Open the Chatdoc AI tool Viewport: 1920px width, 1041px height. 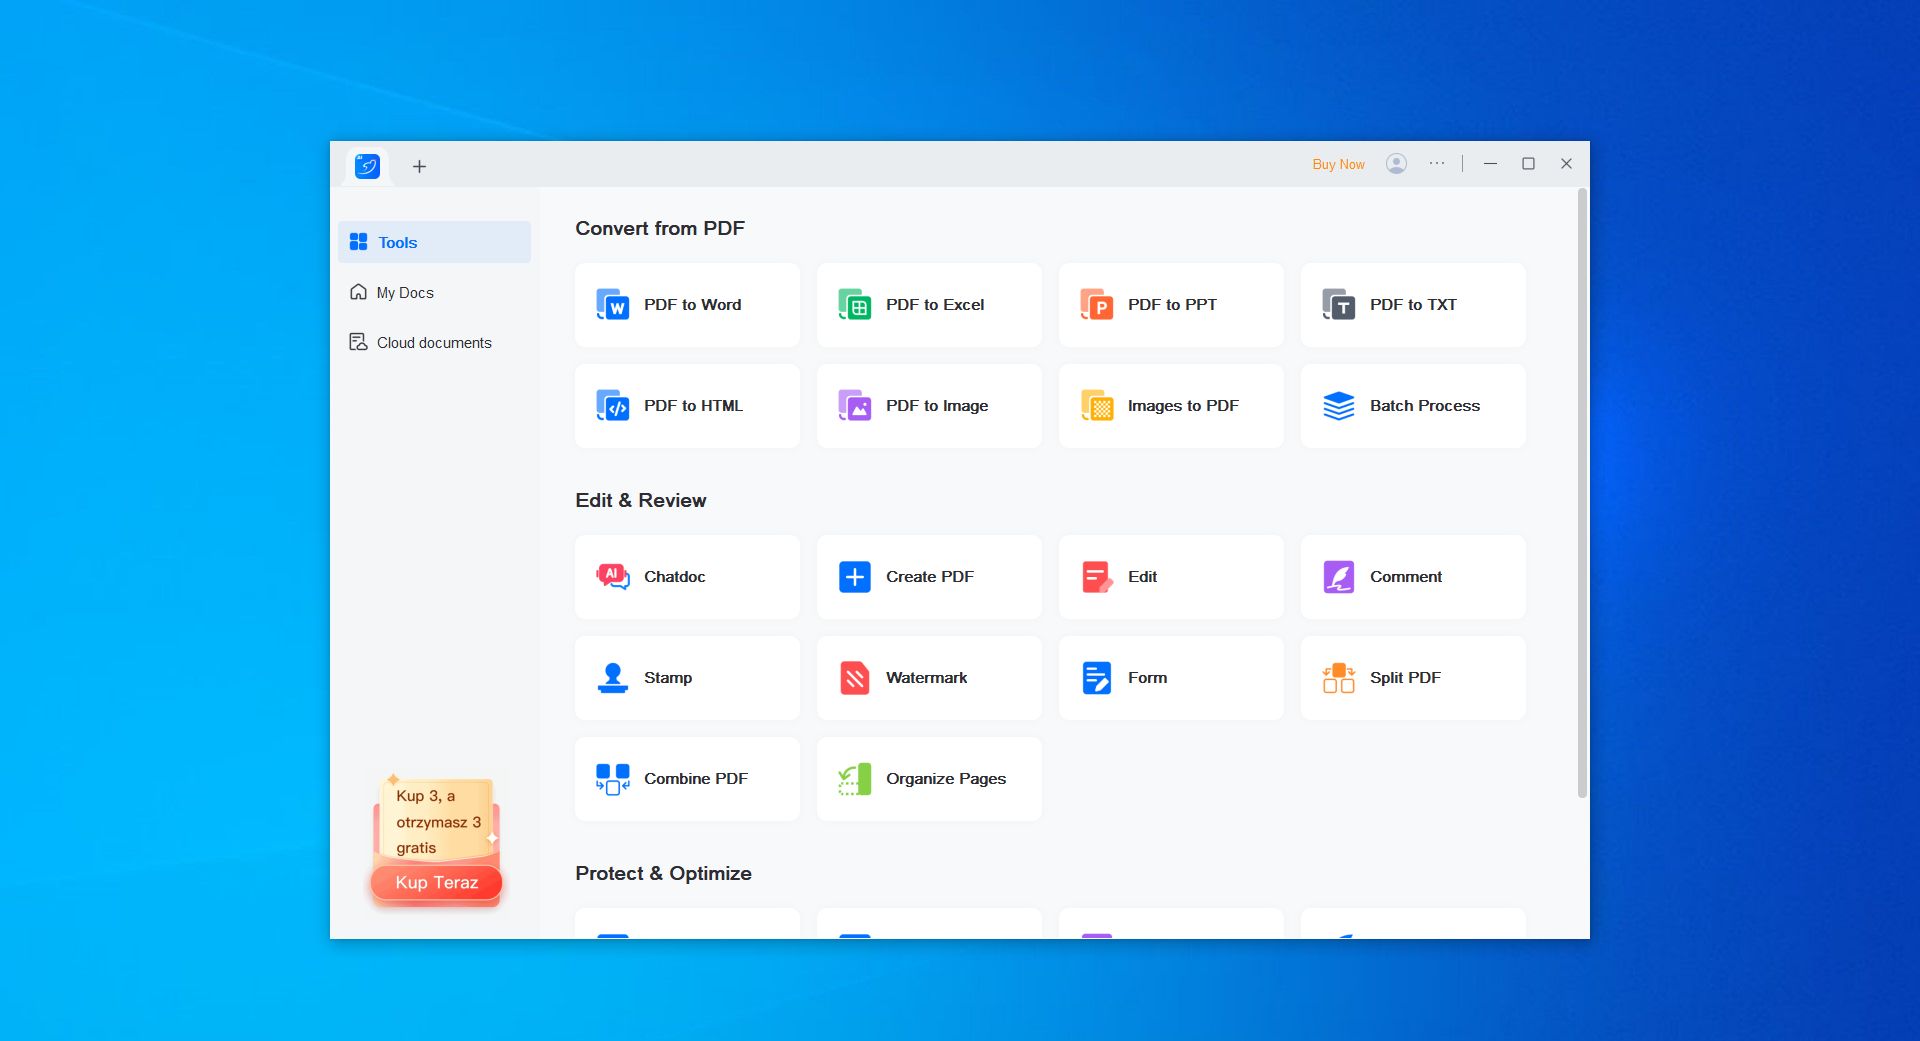(x=686, y=577)
